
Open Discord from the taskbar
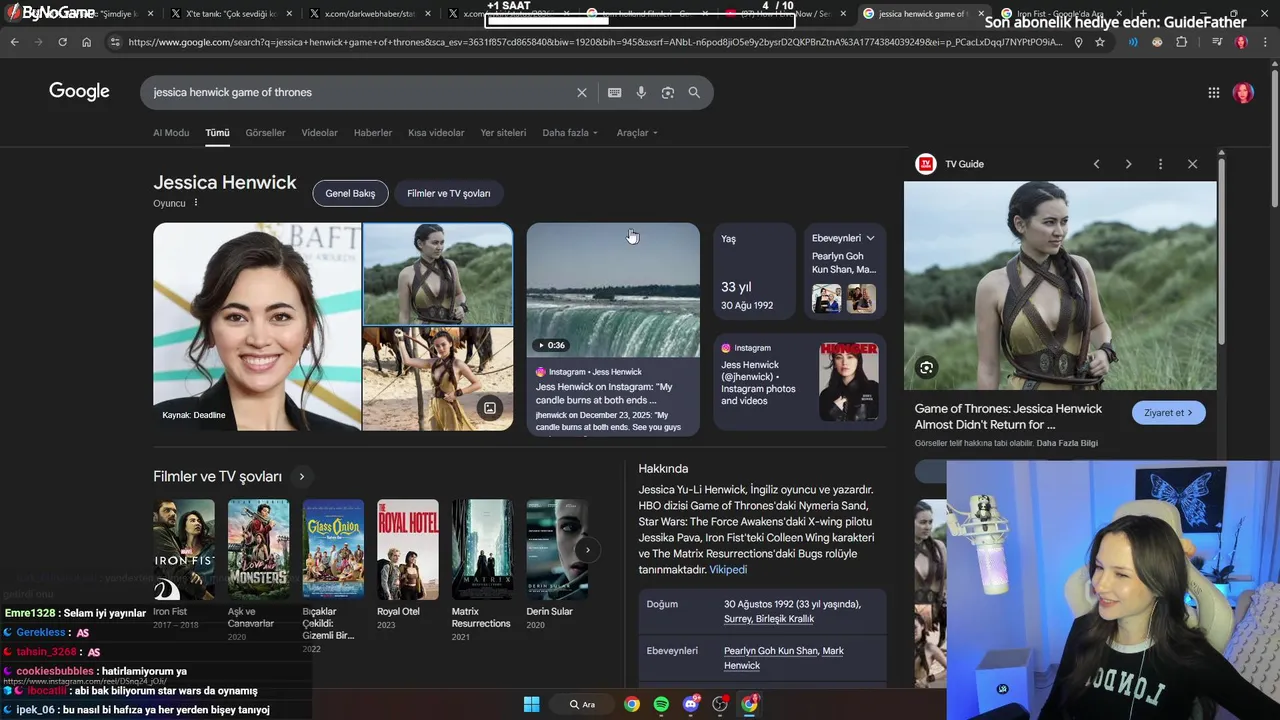(690, 704)
